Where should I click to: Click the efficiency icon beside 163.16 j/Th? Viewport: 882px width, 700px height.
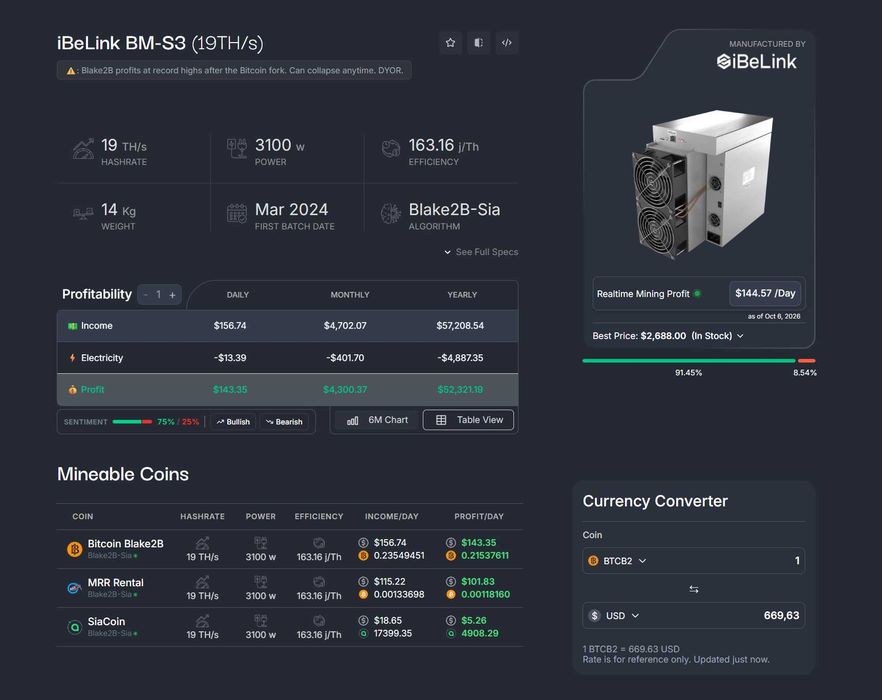390,149
